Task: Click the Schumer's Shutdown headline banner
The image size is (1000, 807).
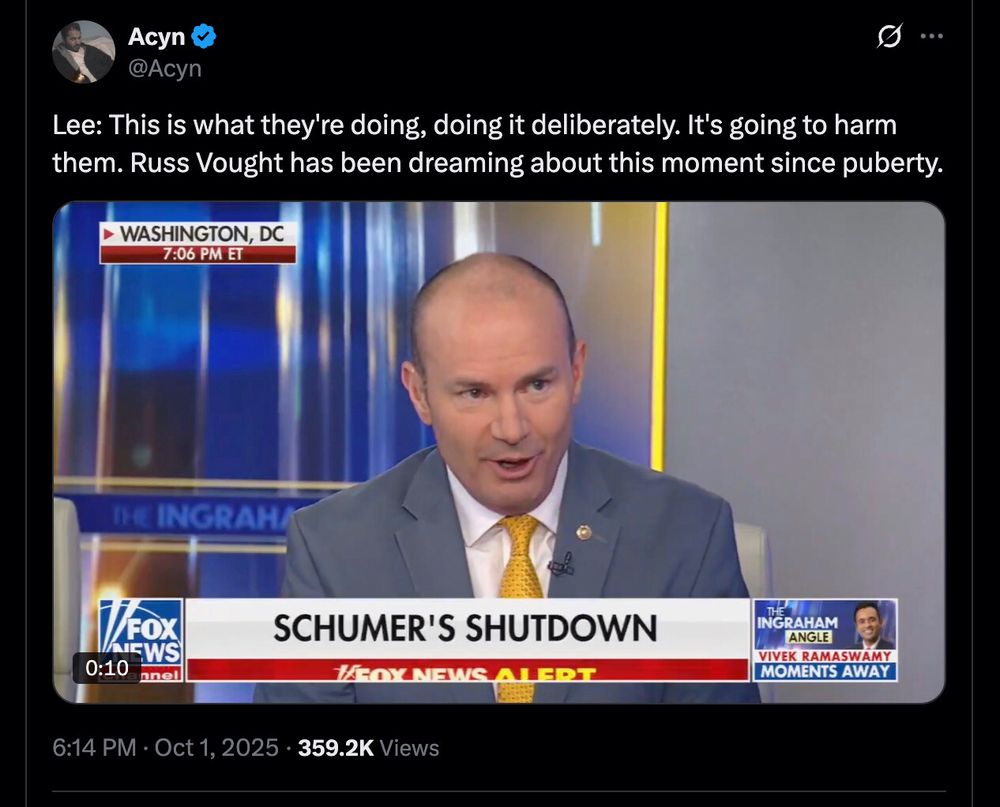Action: click(x=466, y=628)
